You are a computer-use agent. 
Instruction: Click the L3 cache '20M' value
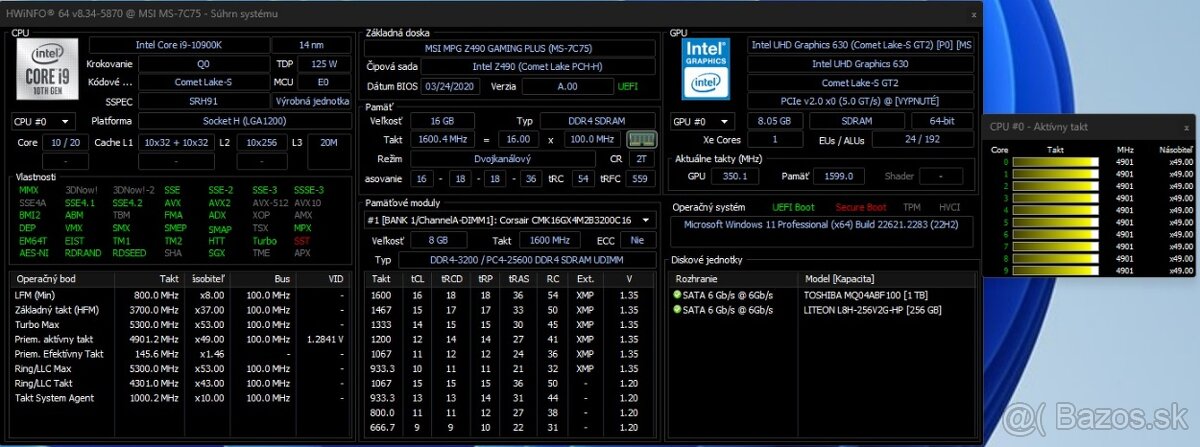pyautogui.click(x=329, y=143)
